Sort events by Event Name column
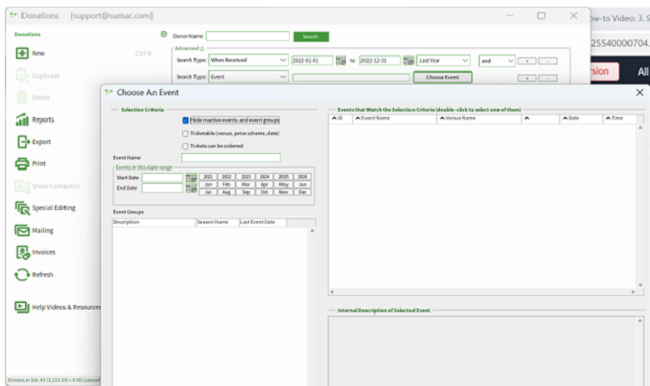This screenshot has height=386, width=650. [x=394, y=118]
